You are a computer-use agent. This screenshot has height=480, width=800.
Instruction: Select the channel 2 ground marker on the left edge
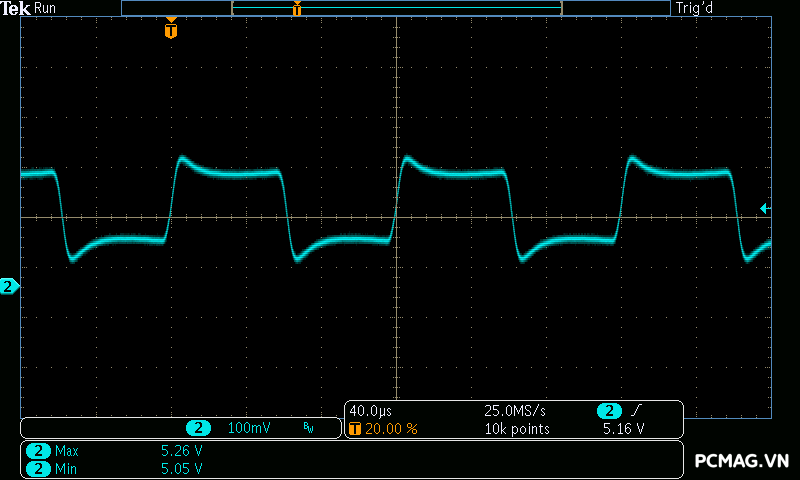point(9,287)
